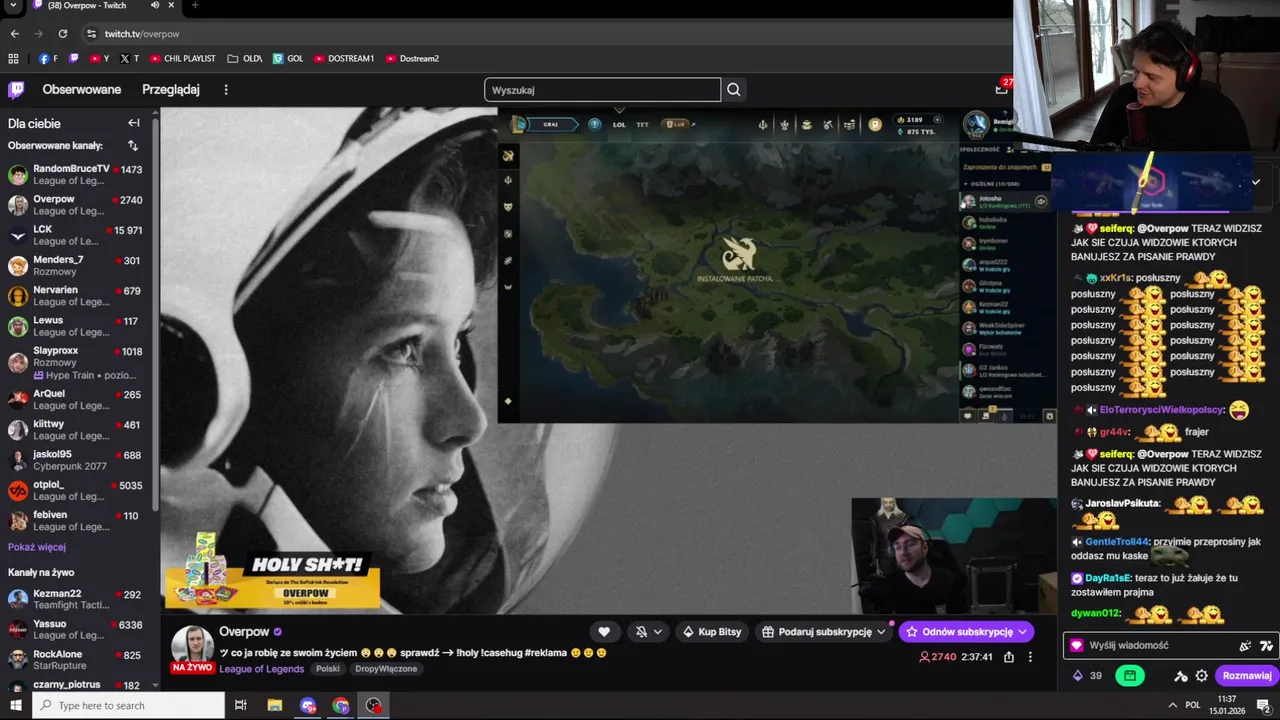
Task: Go back in browser history
Action: pos(15,34)
